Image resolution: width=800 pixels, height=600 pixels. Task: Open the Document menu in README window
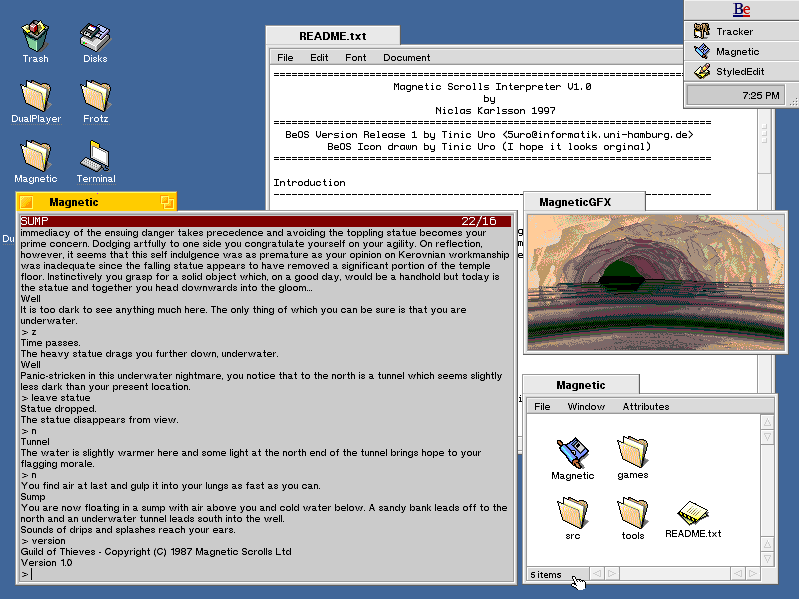[x=406, y=58]
